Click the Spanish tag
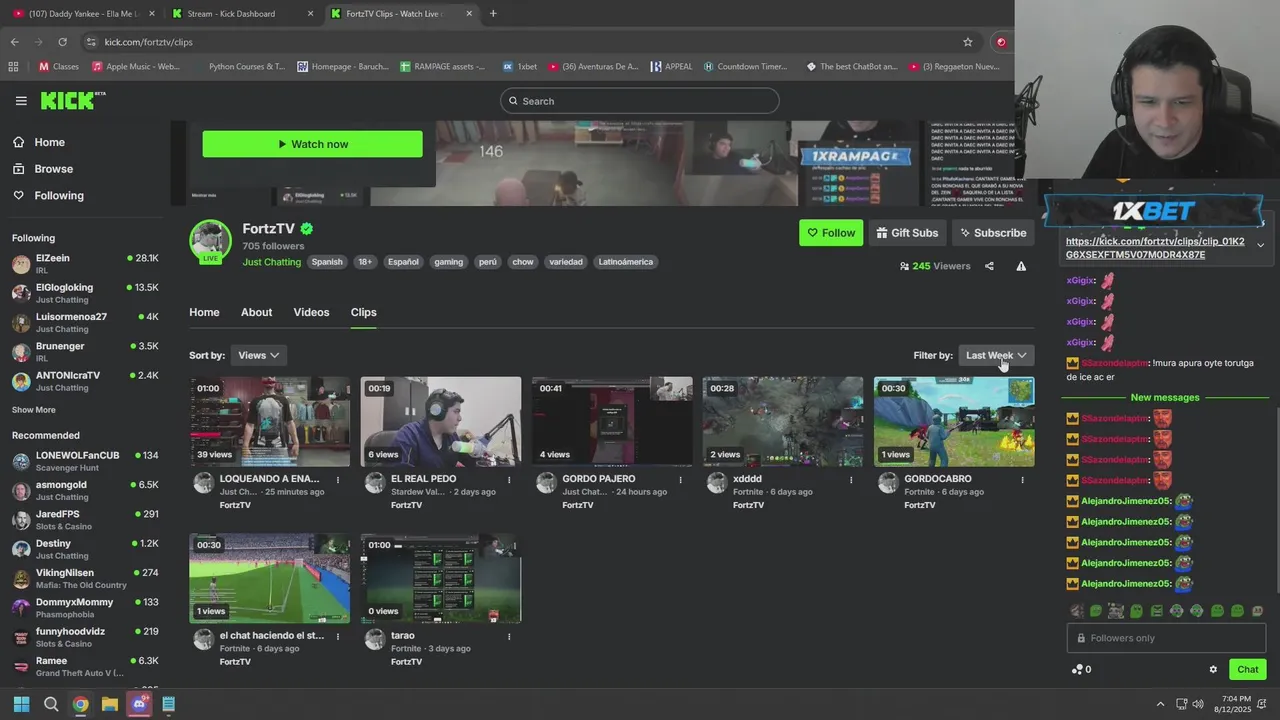The height and width of the screenshot is (720, 1280). click(x=327, y=262)
